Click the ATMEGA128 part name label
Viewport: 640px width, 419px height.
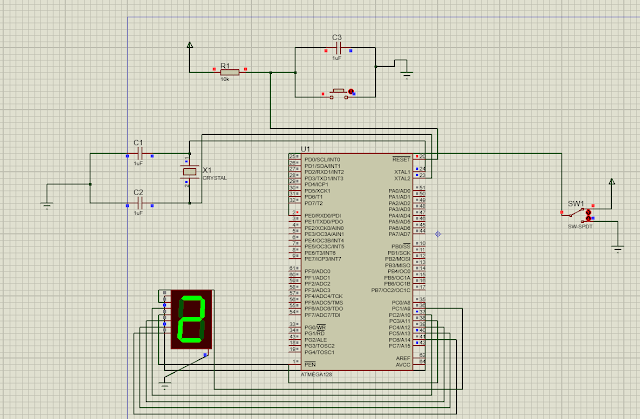pos(316,374)
